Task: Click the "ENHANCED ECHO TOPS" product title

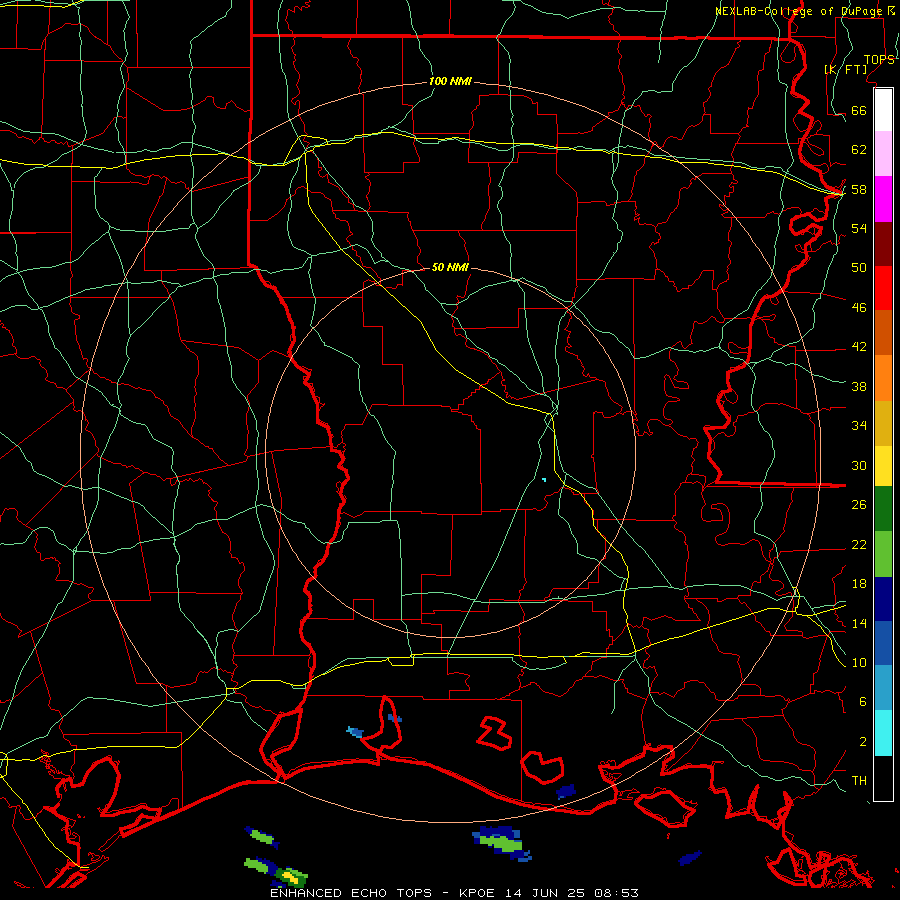Action: click(x=351, y=893)
